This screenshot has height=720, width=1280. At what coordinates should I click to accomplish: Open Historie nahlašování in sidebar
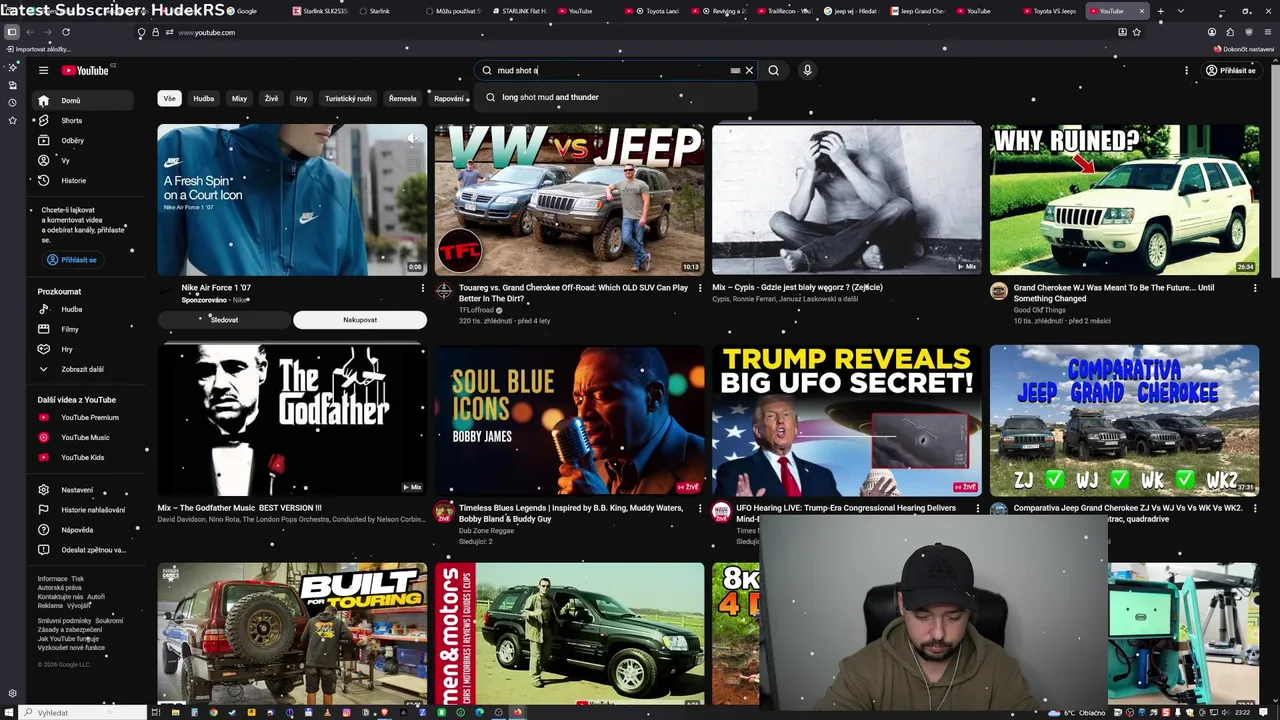pyautogui.click(x=84, y=510)
